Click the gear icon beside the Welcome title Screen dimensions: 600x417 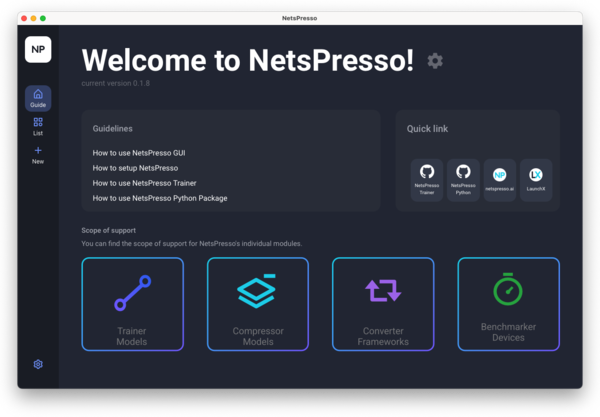tap(434, 61)
